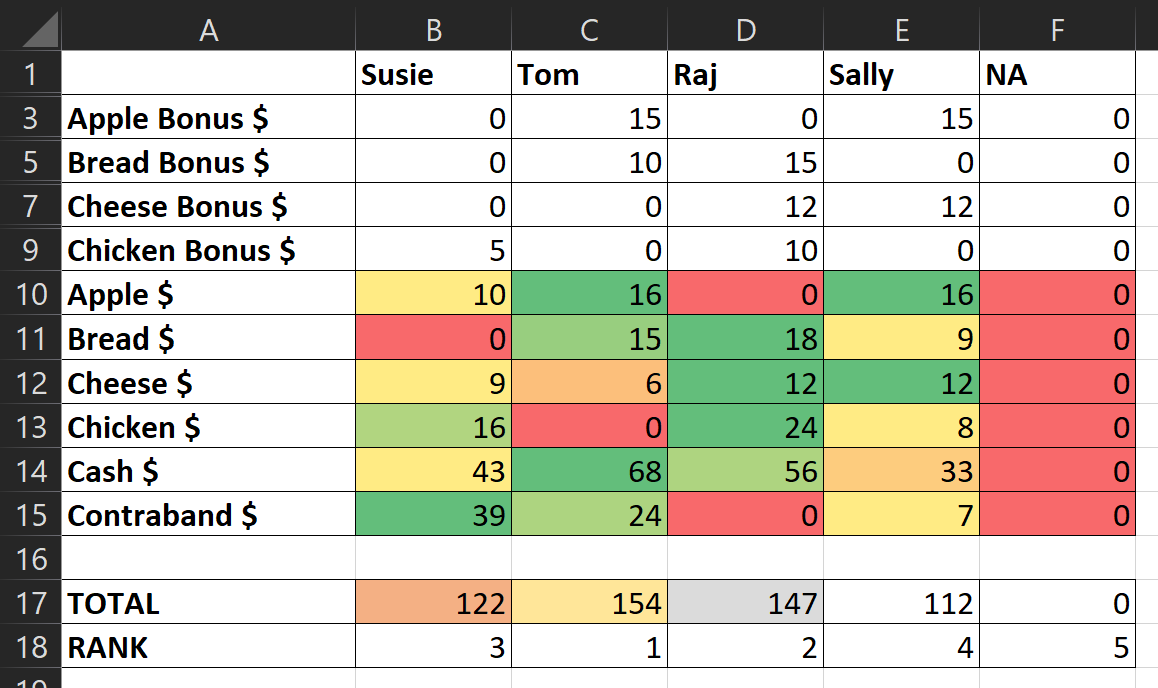Image resolution: width=1158 pixels, height=688 pixels.
Task: Click Susie's Chicken $ cell 16
Action: [434, 426]
